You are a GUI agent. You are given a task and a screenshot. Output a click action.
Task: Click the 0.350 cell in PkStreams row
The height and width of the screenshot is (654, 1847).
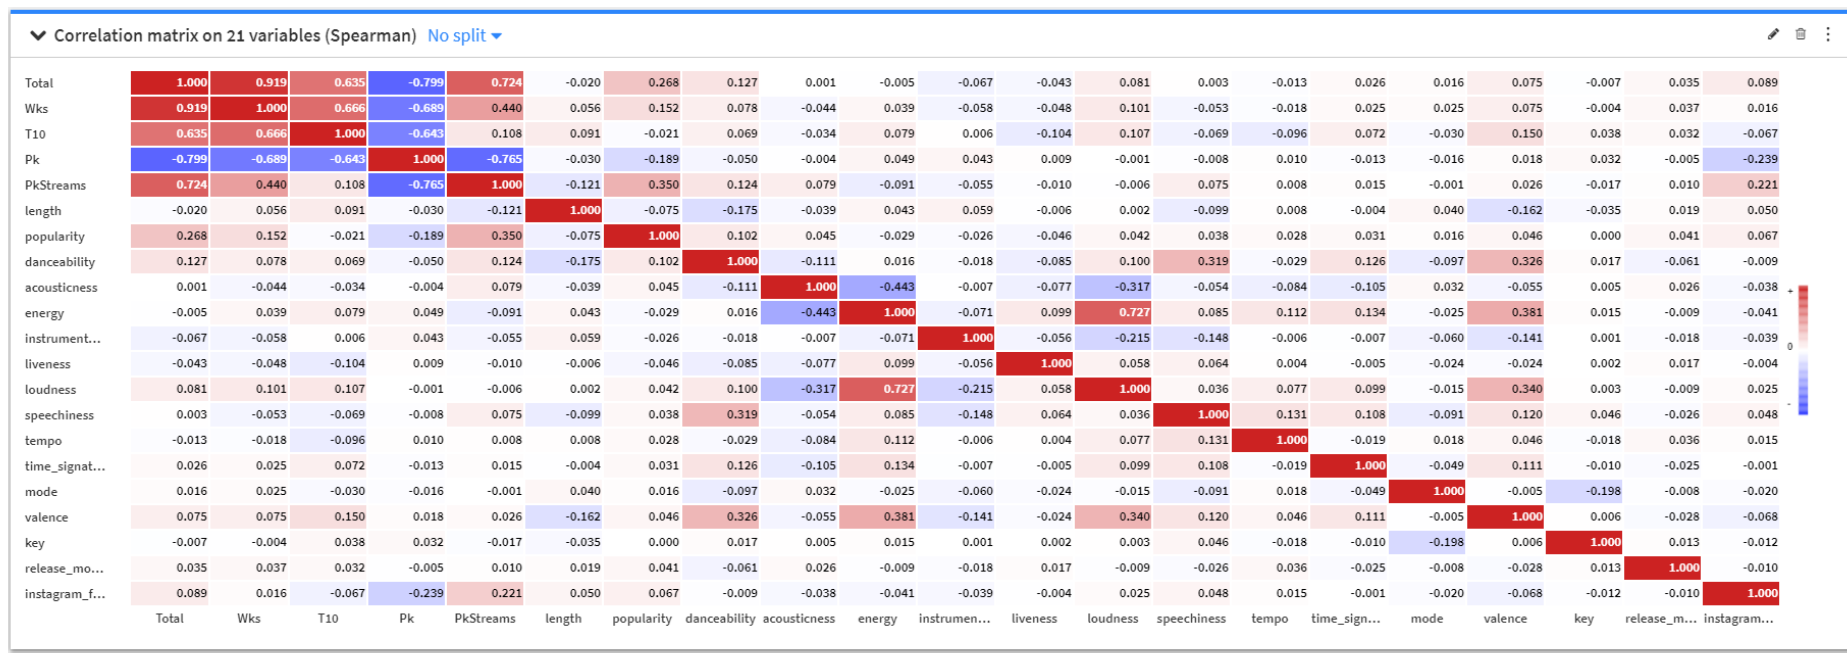tap(642, 185)
